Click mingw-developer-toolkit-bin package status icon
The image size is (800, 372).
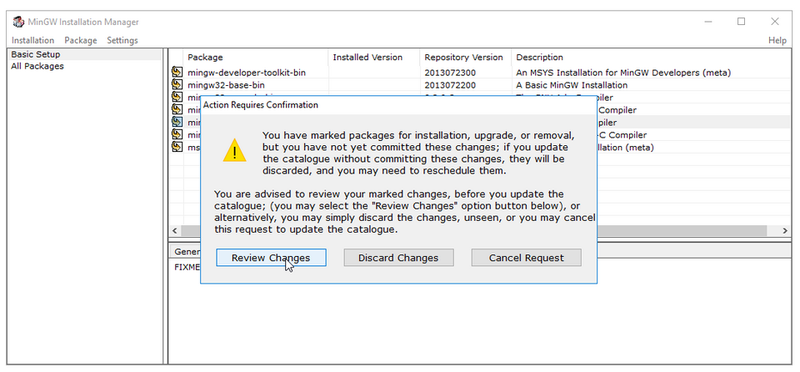pos(177,72)
